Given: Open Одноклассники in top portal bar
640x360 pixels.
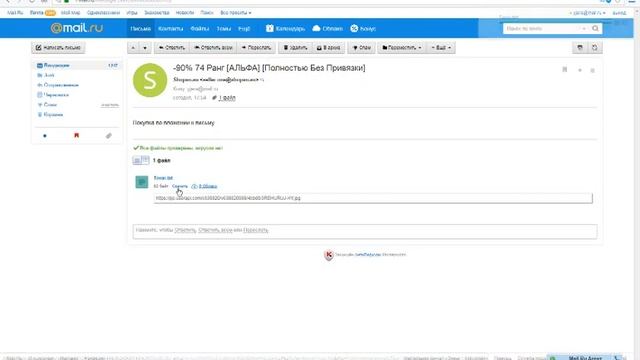Looking at the screenshot, I should tap(103, 13).
